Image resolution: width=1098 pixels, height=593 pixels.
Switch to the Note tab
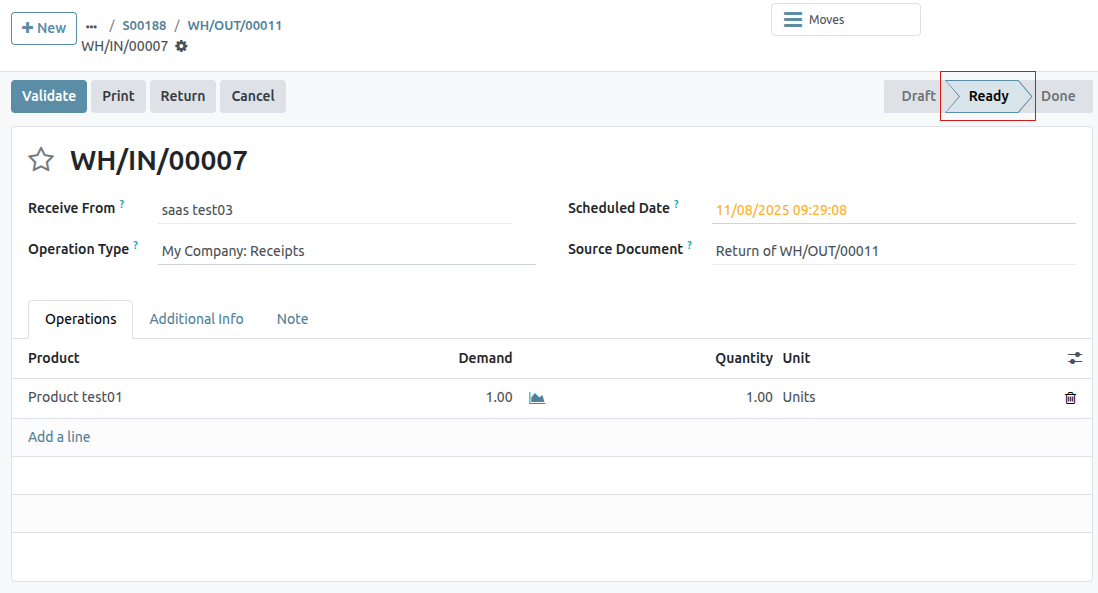pyautogui.click(x=292, y=319)
